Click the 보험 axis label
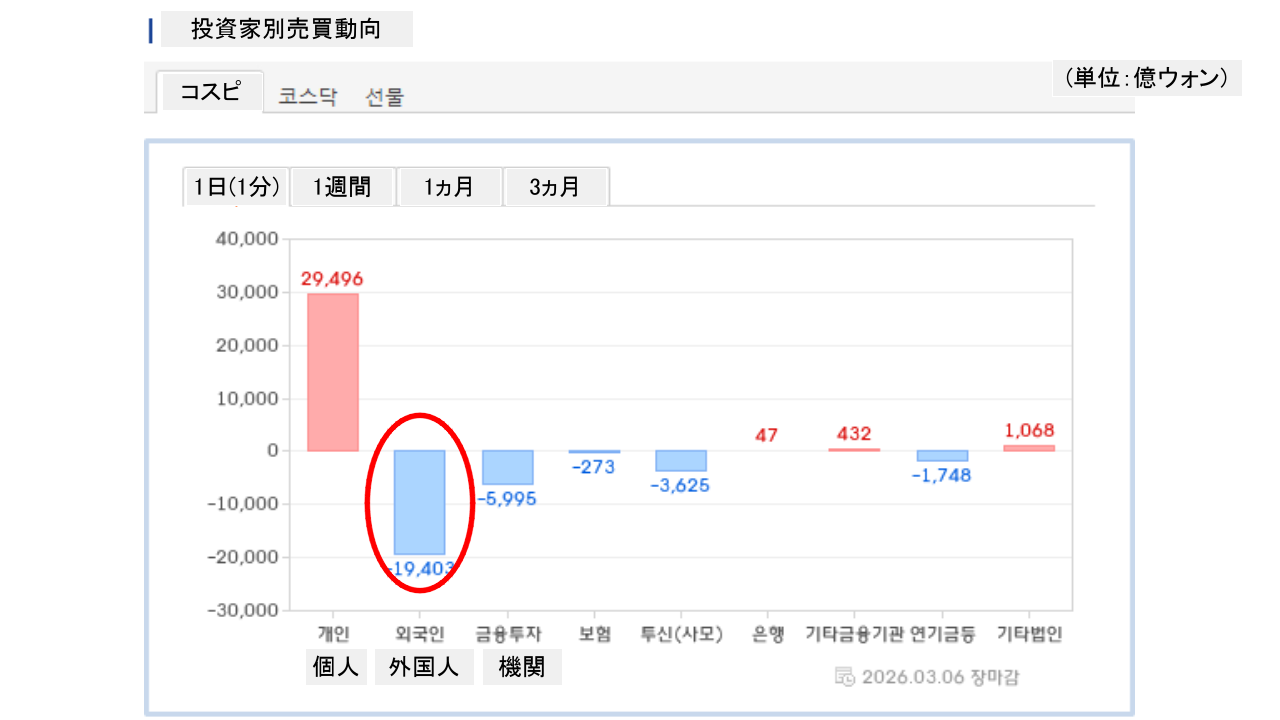Viewport: 1280px width, 720px height. tap(594, 634)
